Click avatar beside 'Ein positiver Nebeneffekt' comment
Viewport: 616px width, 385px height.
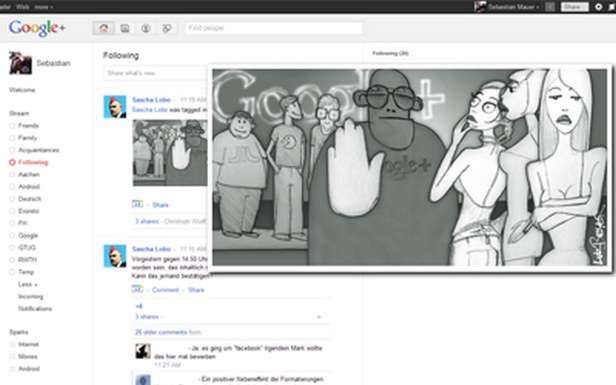point(143,380)
